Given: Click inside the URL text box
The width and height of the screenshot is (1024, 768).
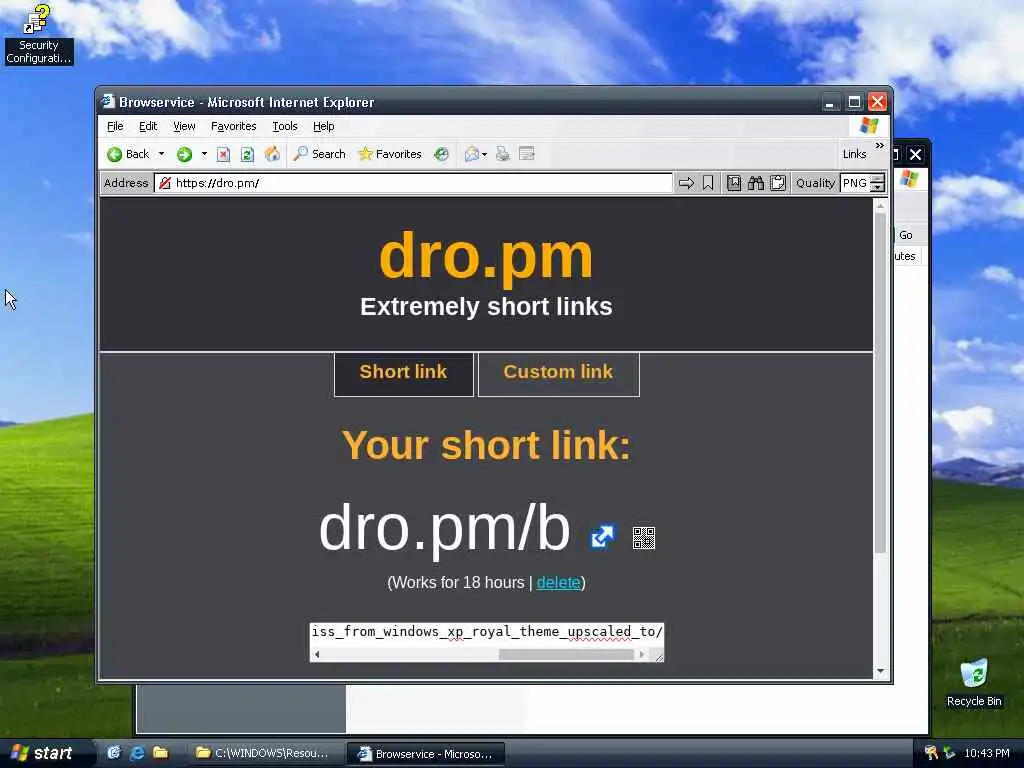Looking at the screenshot, I should coord(487,632).
